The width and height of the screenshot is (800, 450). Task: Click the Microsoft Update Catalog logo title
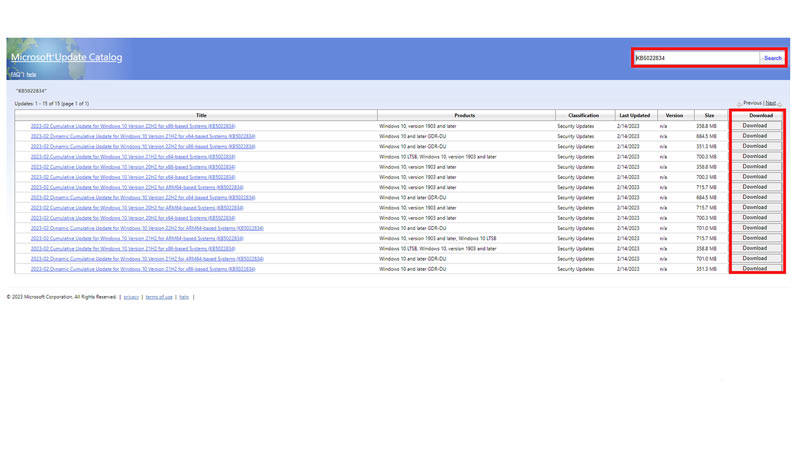pyautogui.click(x=66, y=57)
